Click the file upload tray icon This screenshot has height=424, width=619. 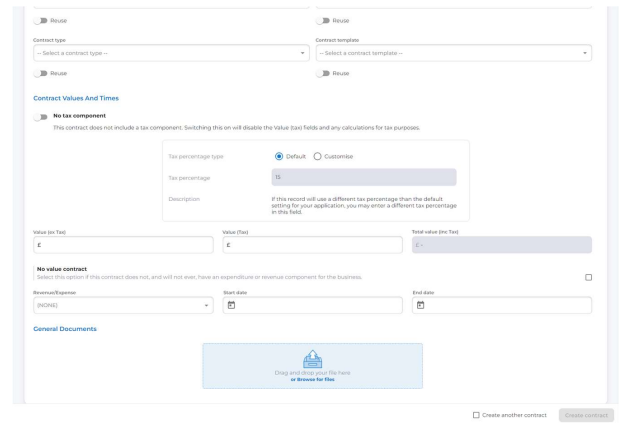click(312, 360)
